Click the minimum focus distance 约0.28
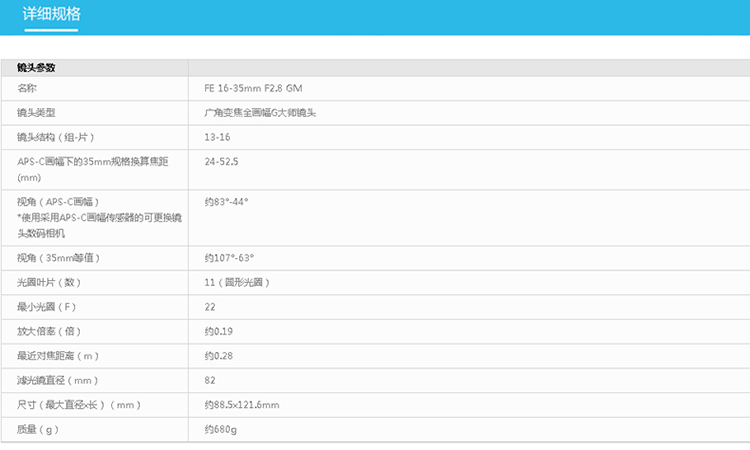 [x=218, y=356]
